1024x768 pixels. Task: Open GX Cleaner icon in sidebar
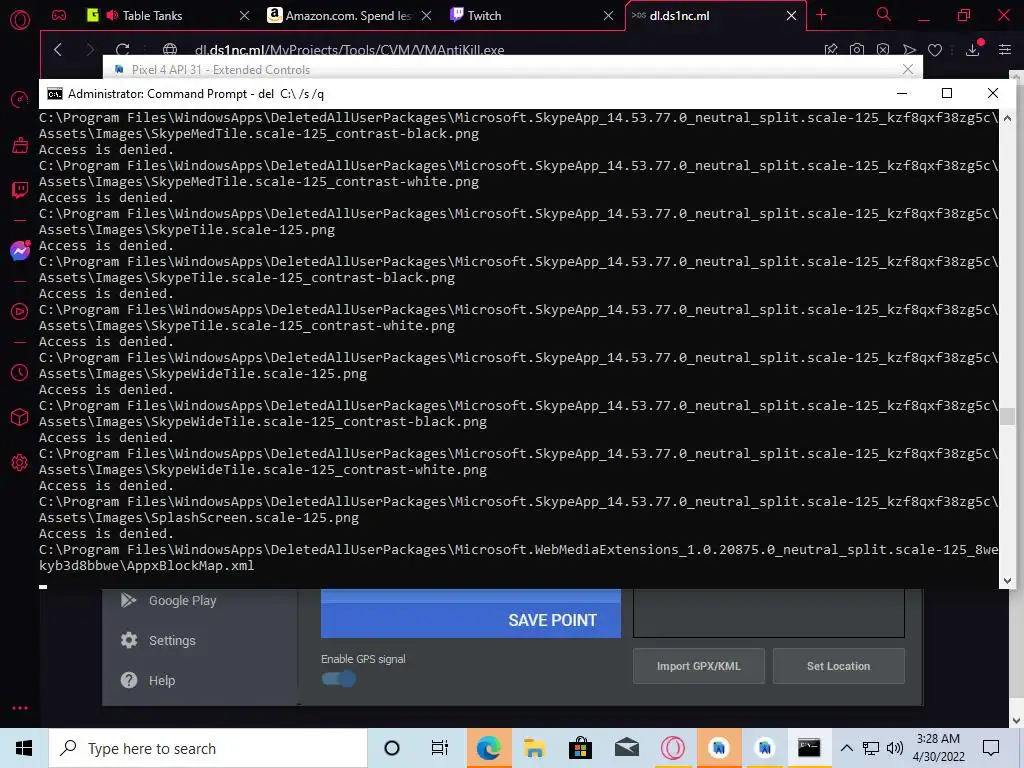tap(20, 145)
